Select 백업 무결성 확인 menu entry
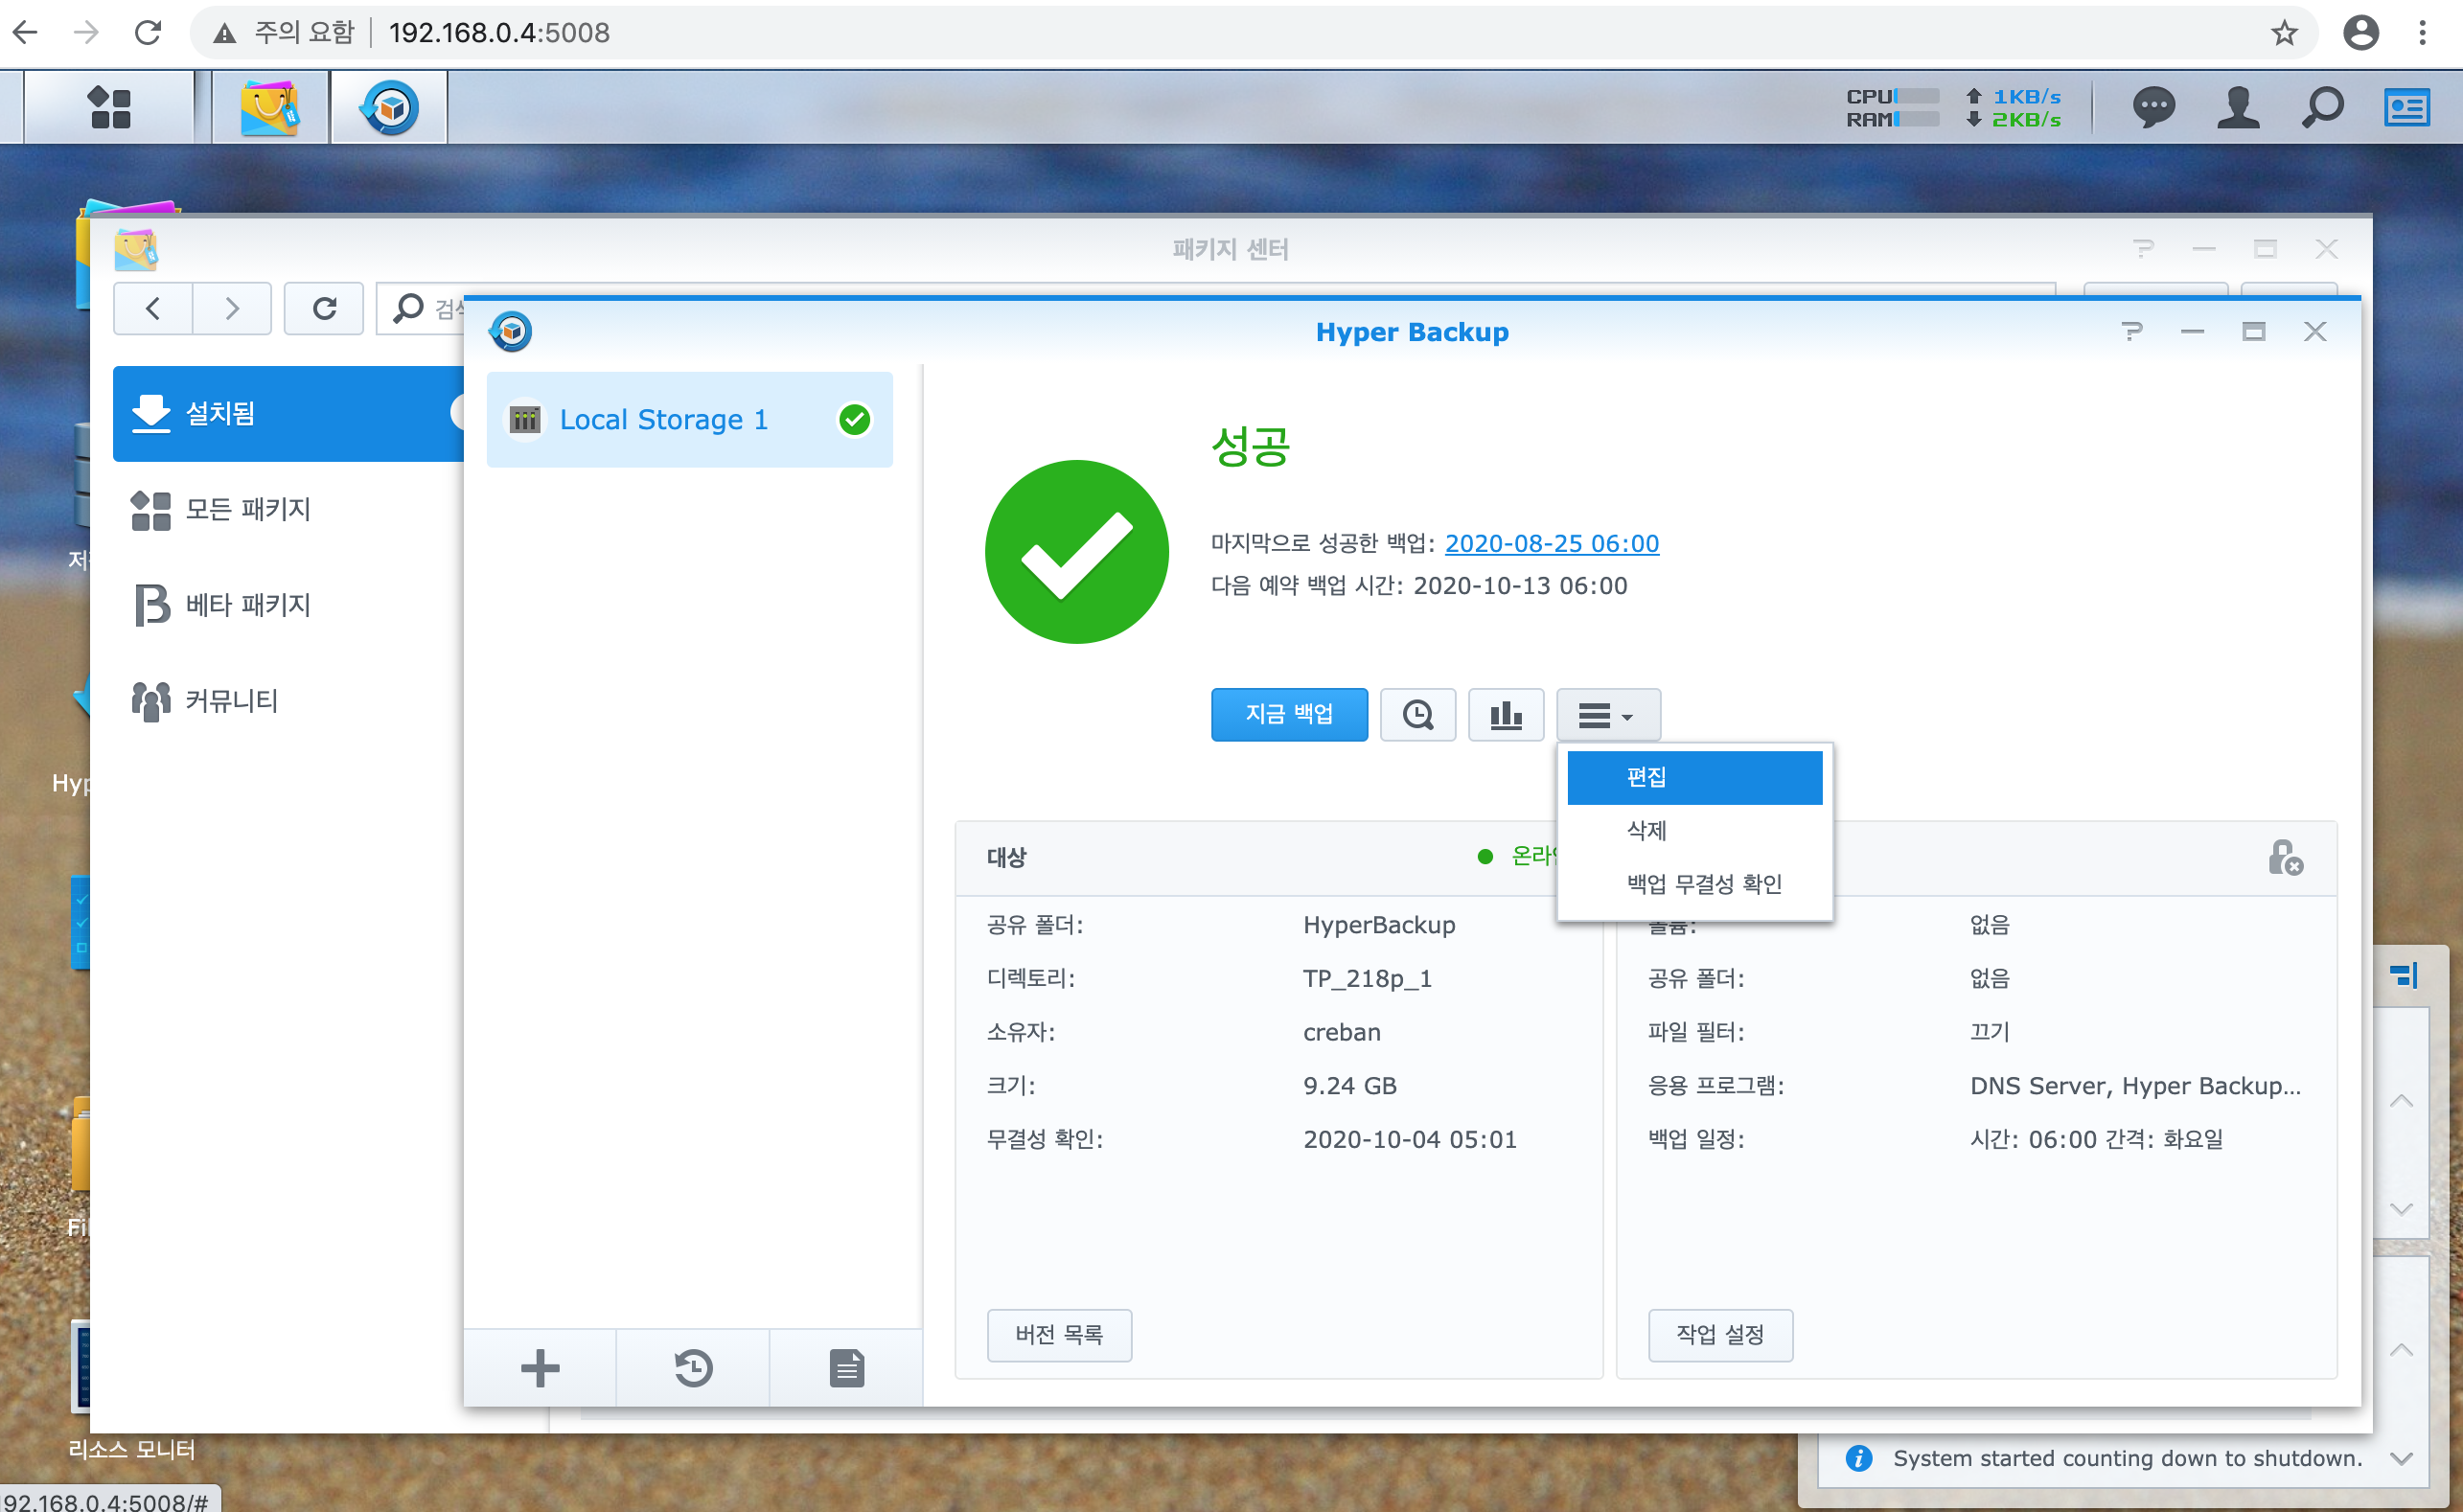The height and width of the screenshot is (1512, 2463). click(x=1704, y=883)
